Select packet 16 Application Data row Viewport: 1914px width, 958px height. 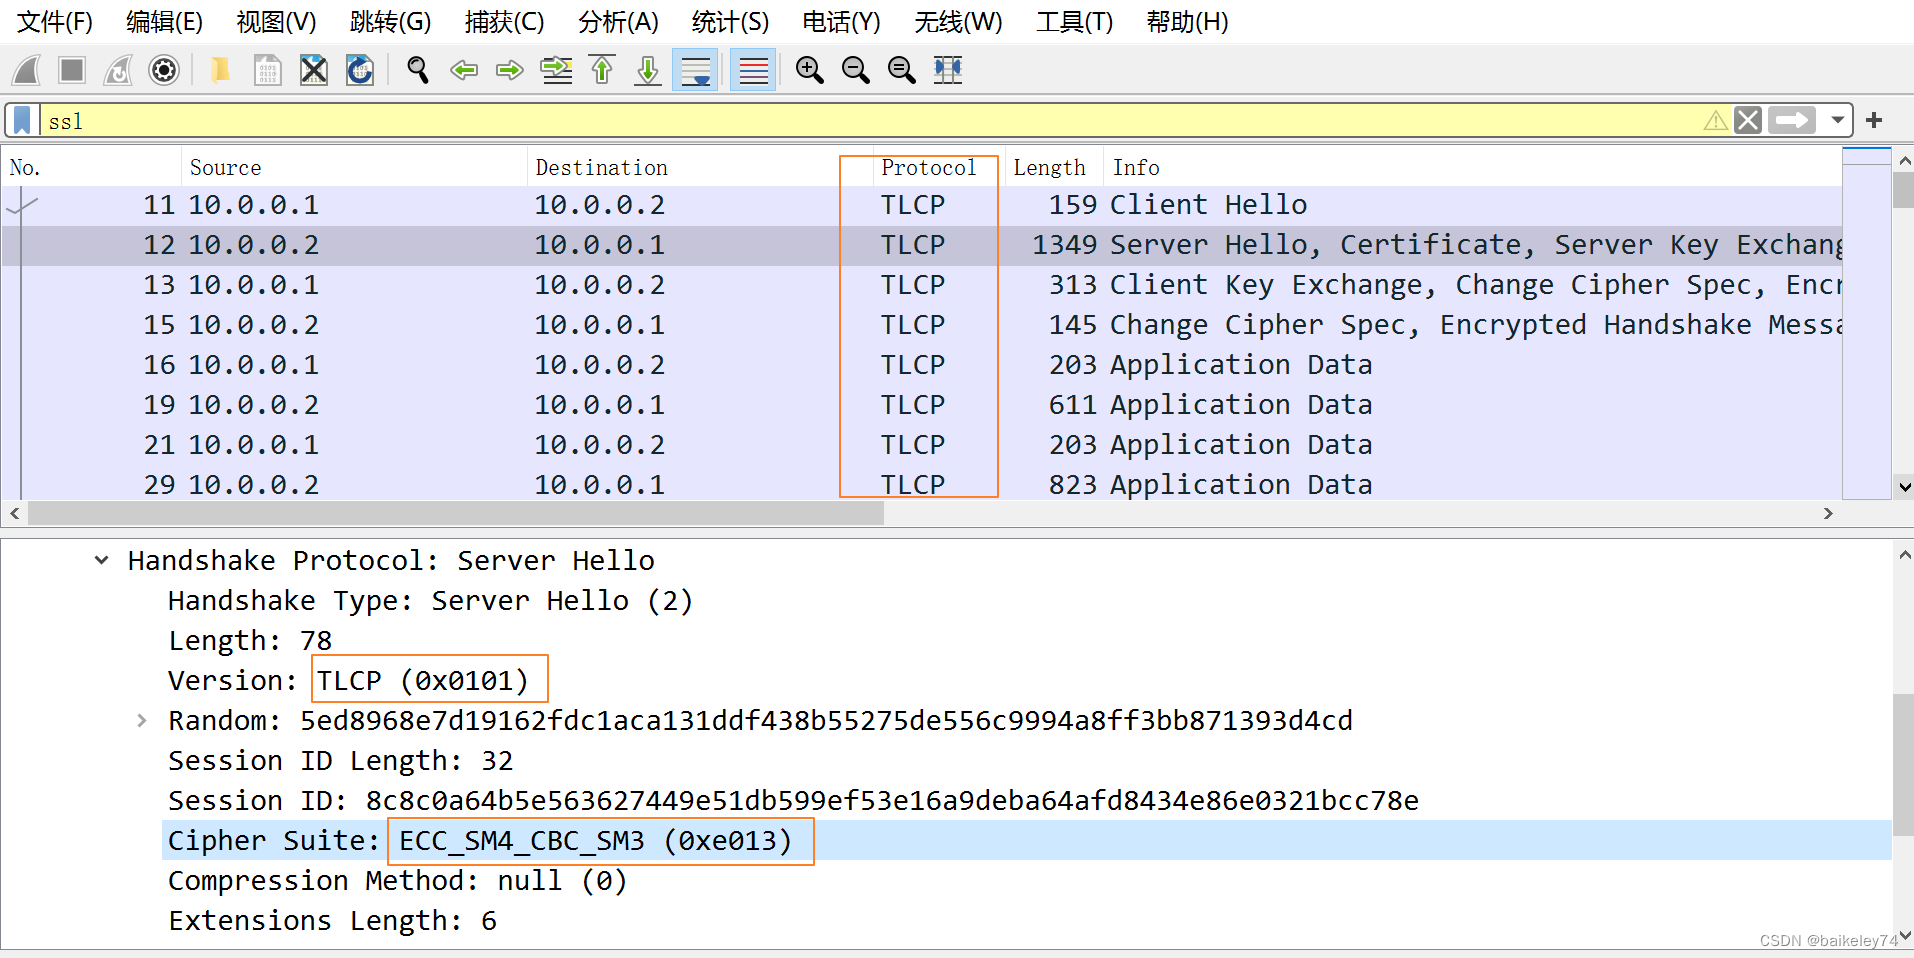921,365
